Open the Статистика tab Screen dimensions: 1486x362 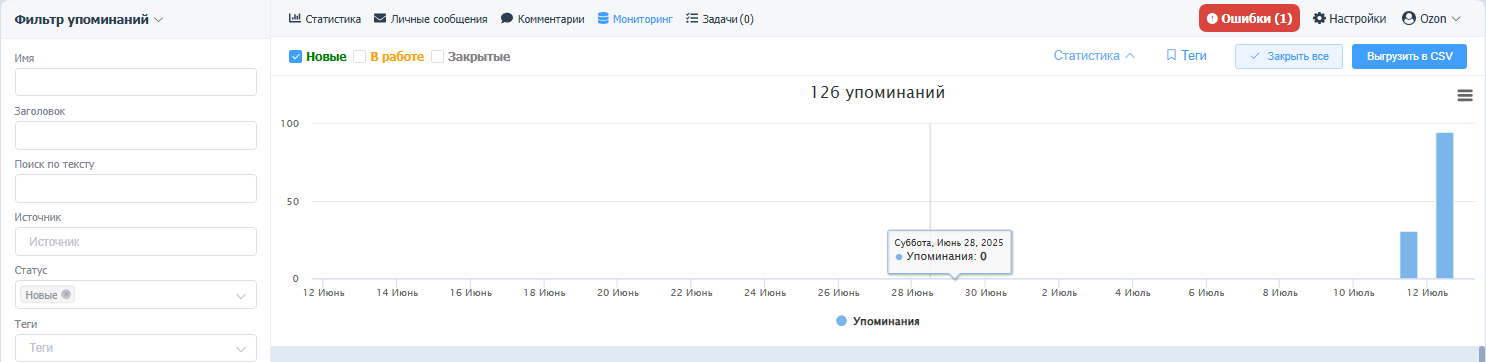(325, 18)
